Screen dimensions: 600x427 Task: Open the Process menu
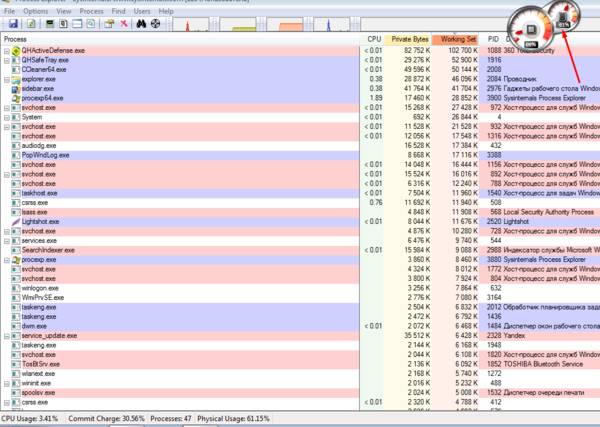[91, 11]
